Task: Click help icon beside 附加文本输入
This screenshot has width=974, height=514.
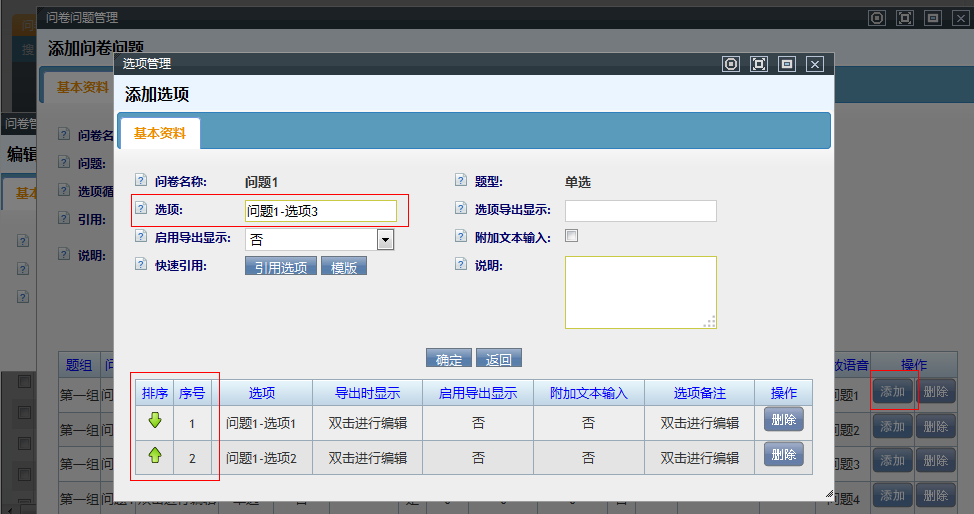Action: pos(461,237)
